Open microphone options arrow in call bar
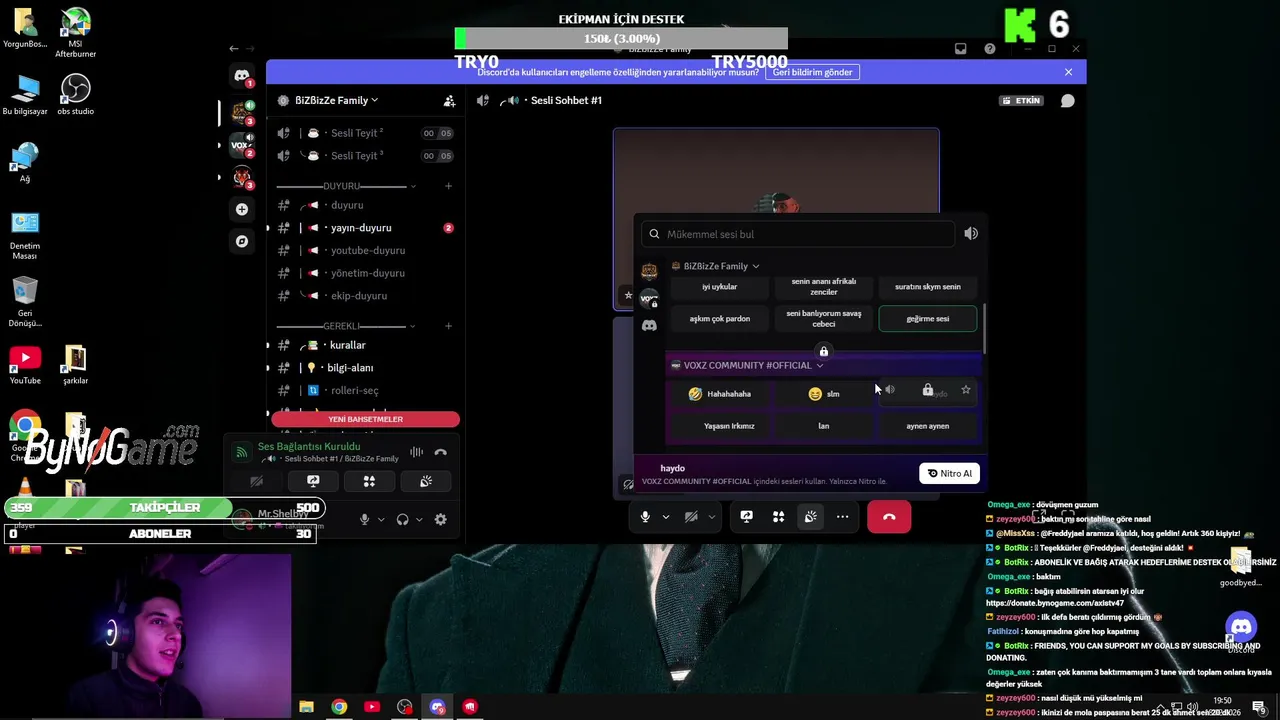Image resolution: width=1280 pixels, height=720 pixels. [x=666, y=517]
